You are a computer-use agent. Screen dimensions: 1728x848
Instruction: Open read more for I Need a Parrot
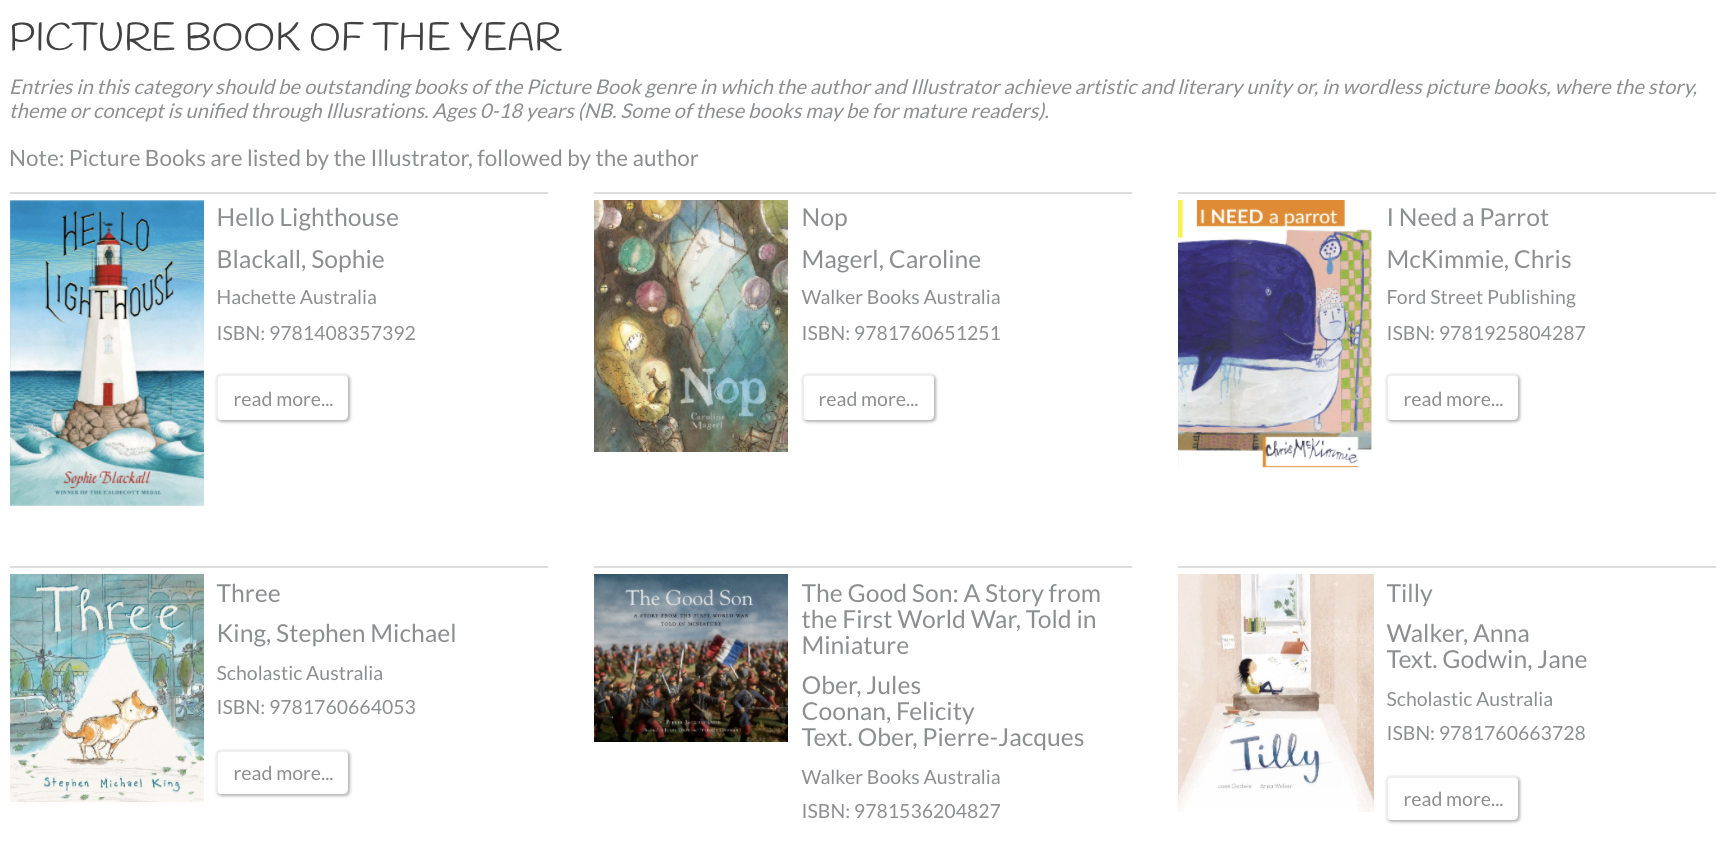1452,398
